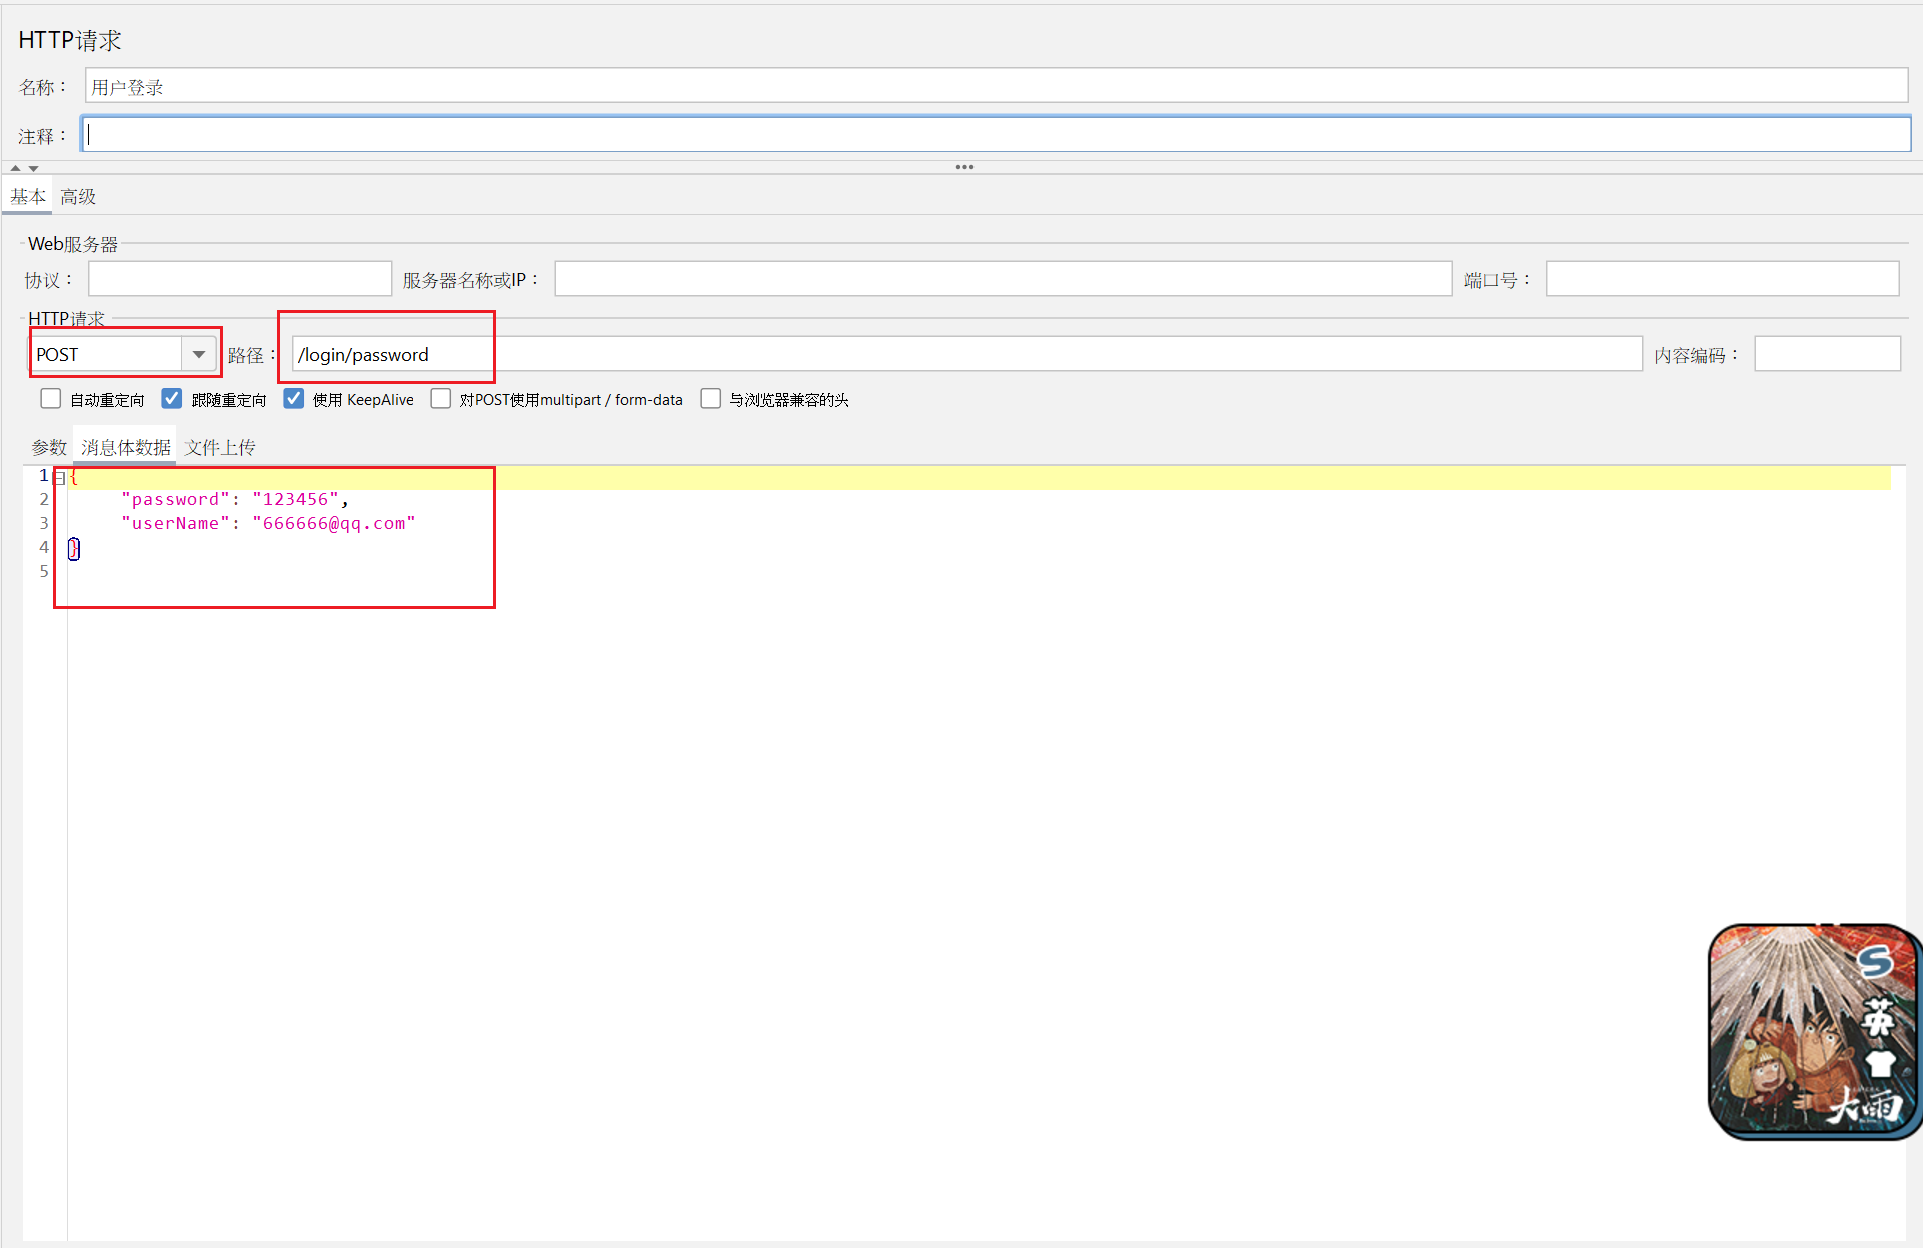The width and height of the screenshot is (1923, 1248).
Task: Click the closing brace on line 4
Action: tap(74, 548)
